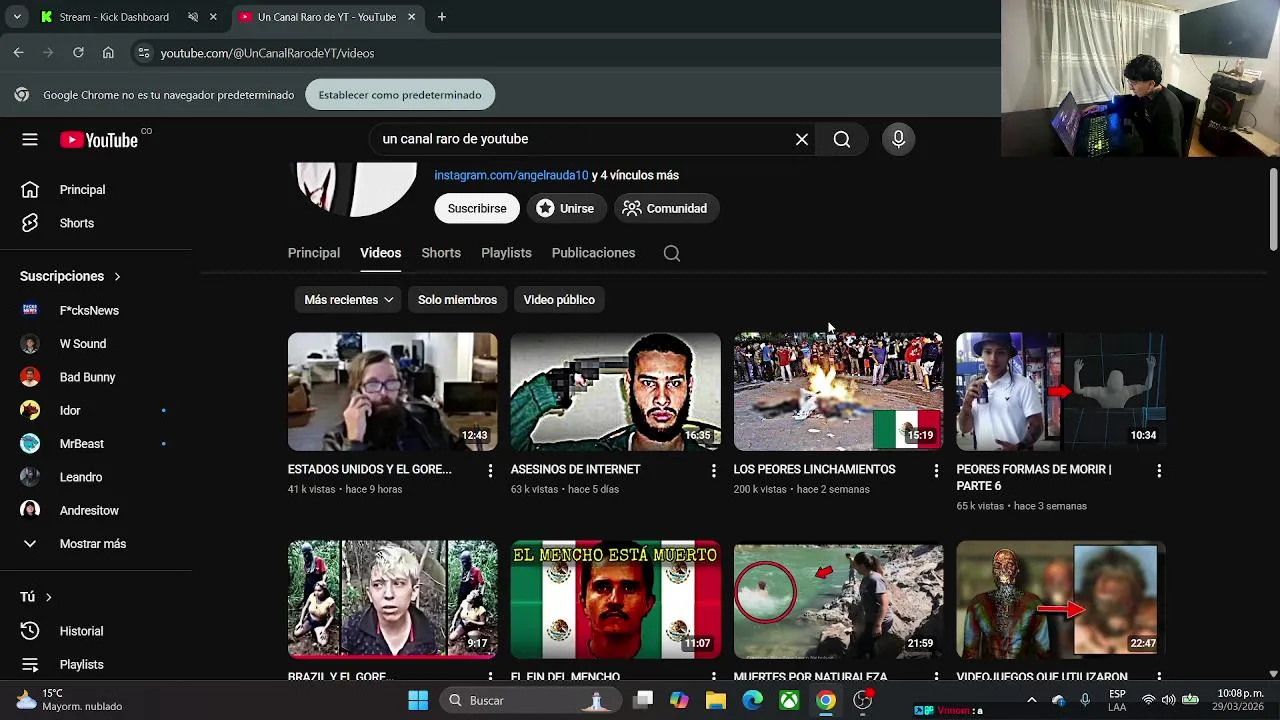Open the Publicaciones channel tab
1280x720 pixels.
click(x=593, y=253)
